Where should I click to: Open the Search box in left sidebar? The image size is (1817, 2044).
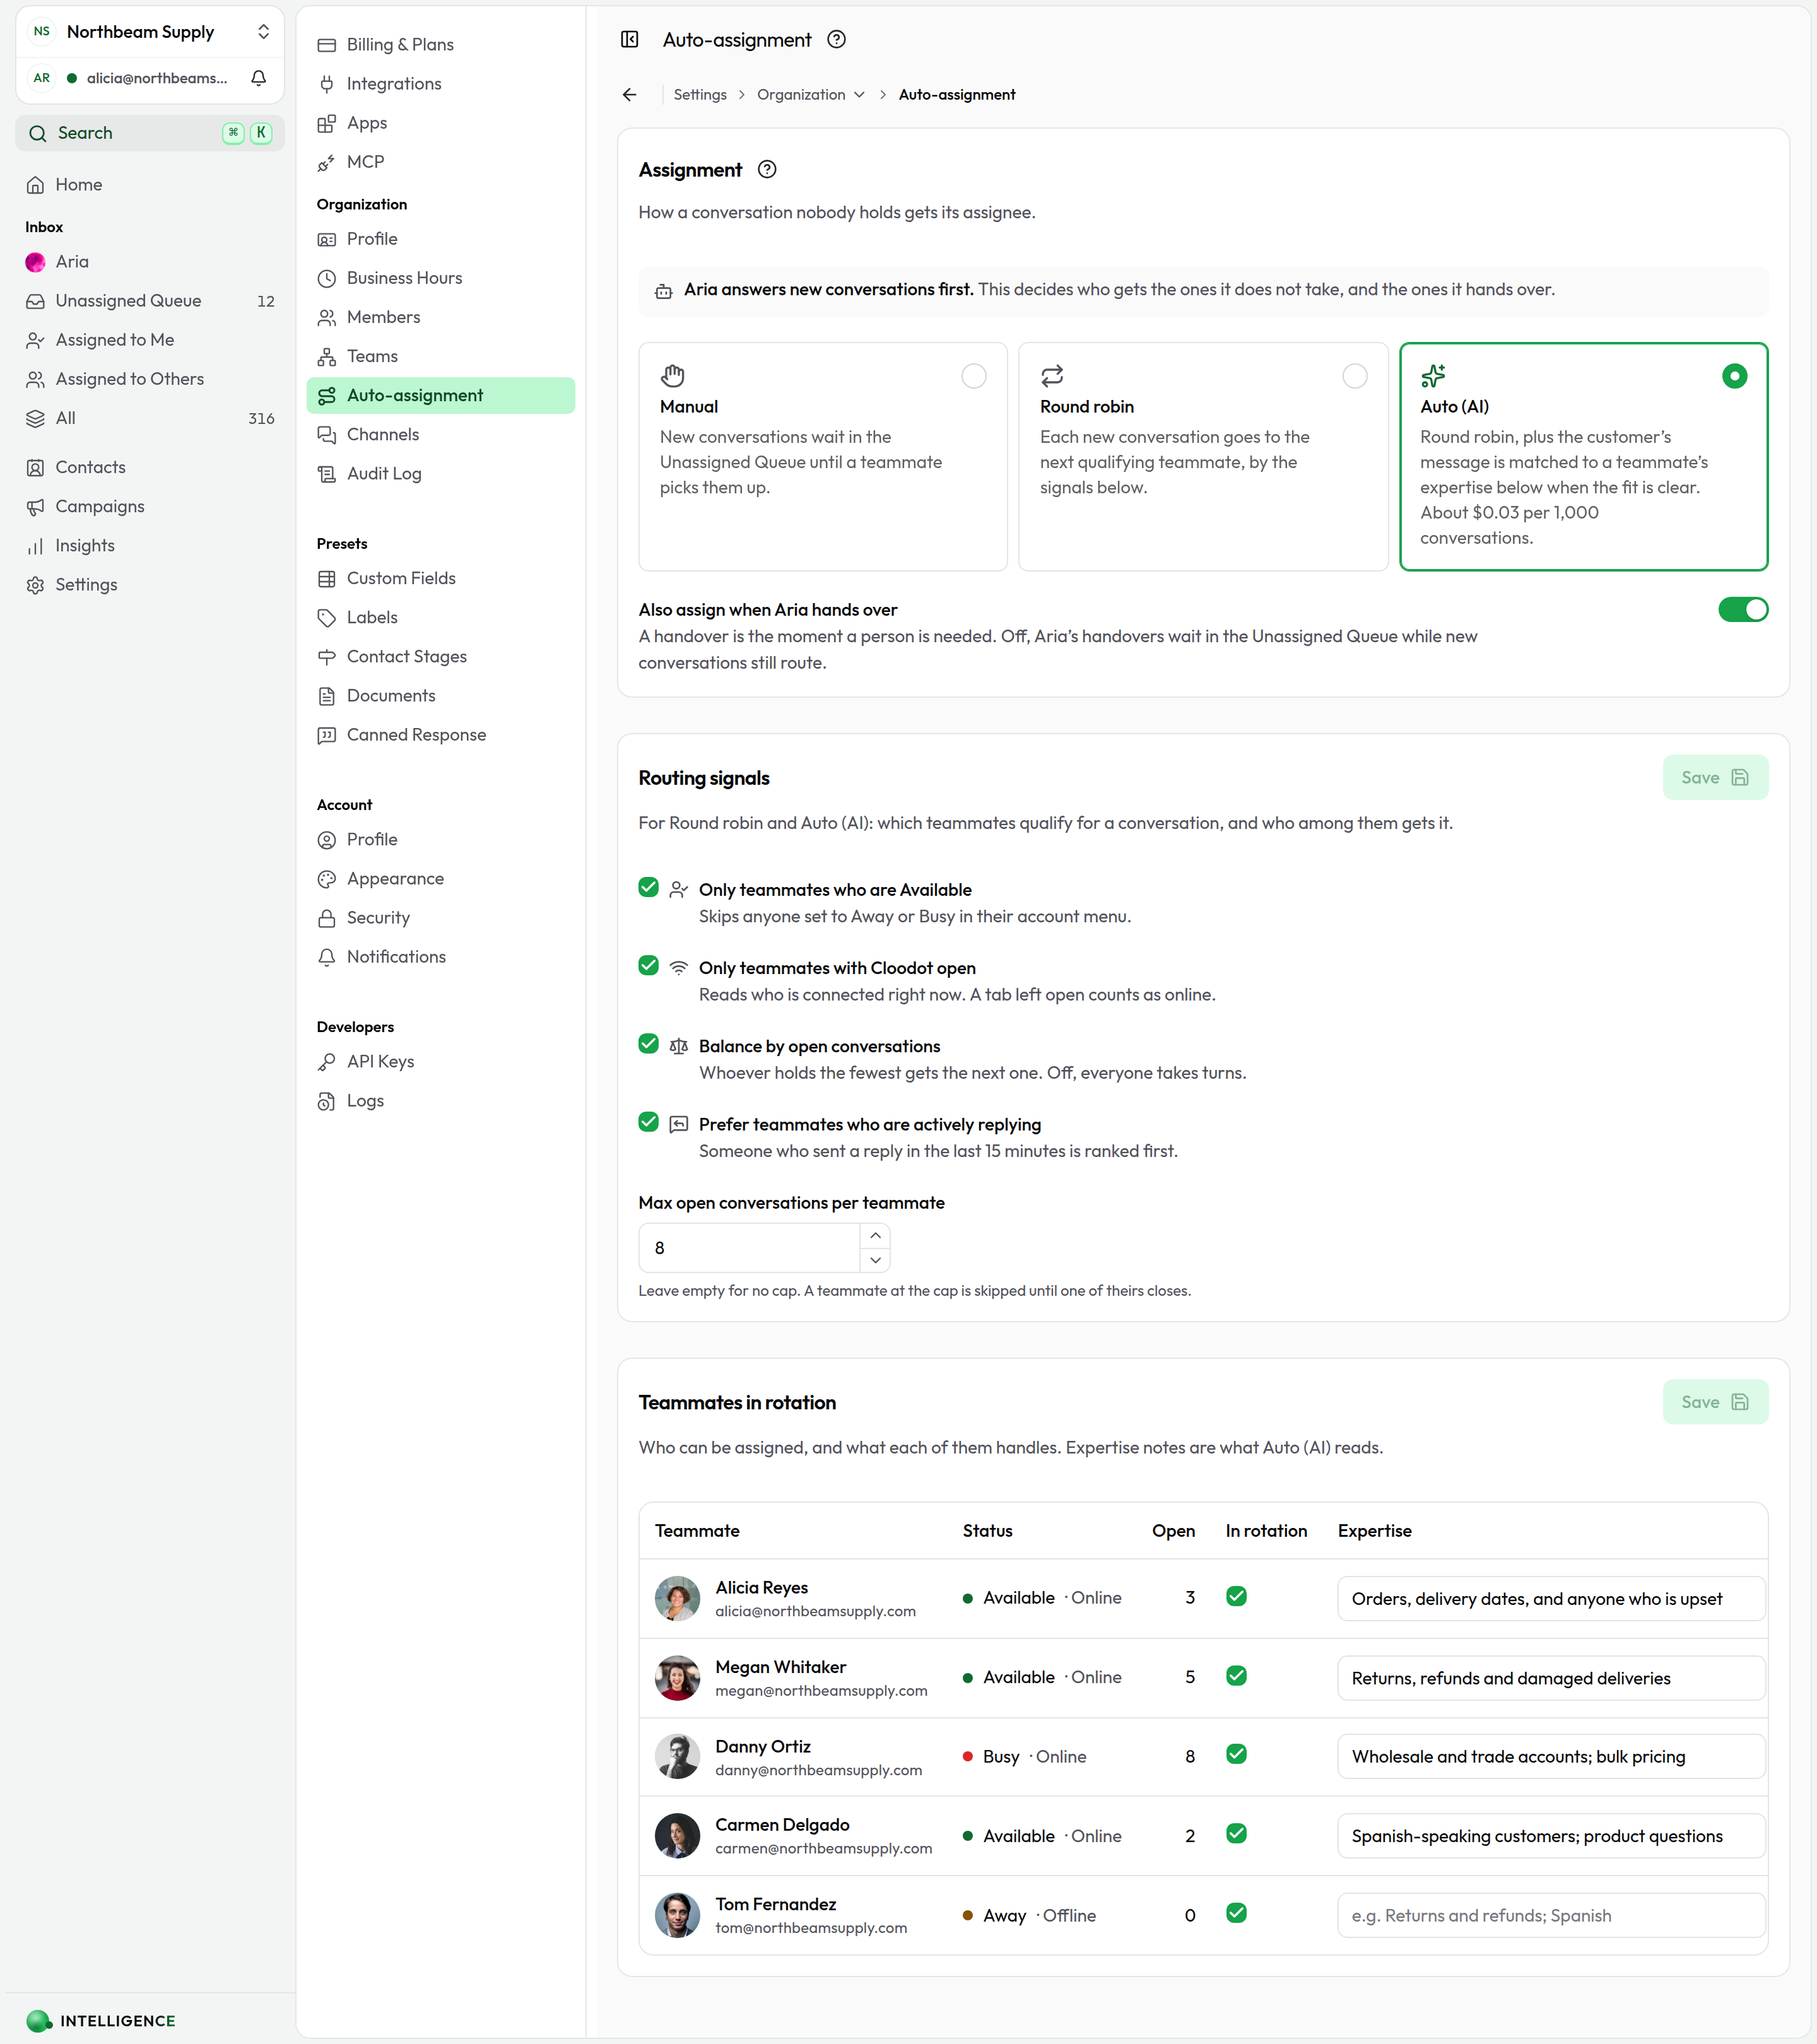(150, 133)
